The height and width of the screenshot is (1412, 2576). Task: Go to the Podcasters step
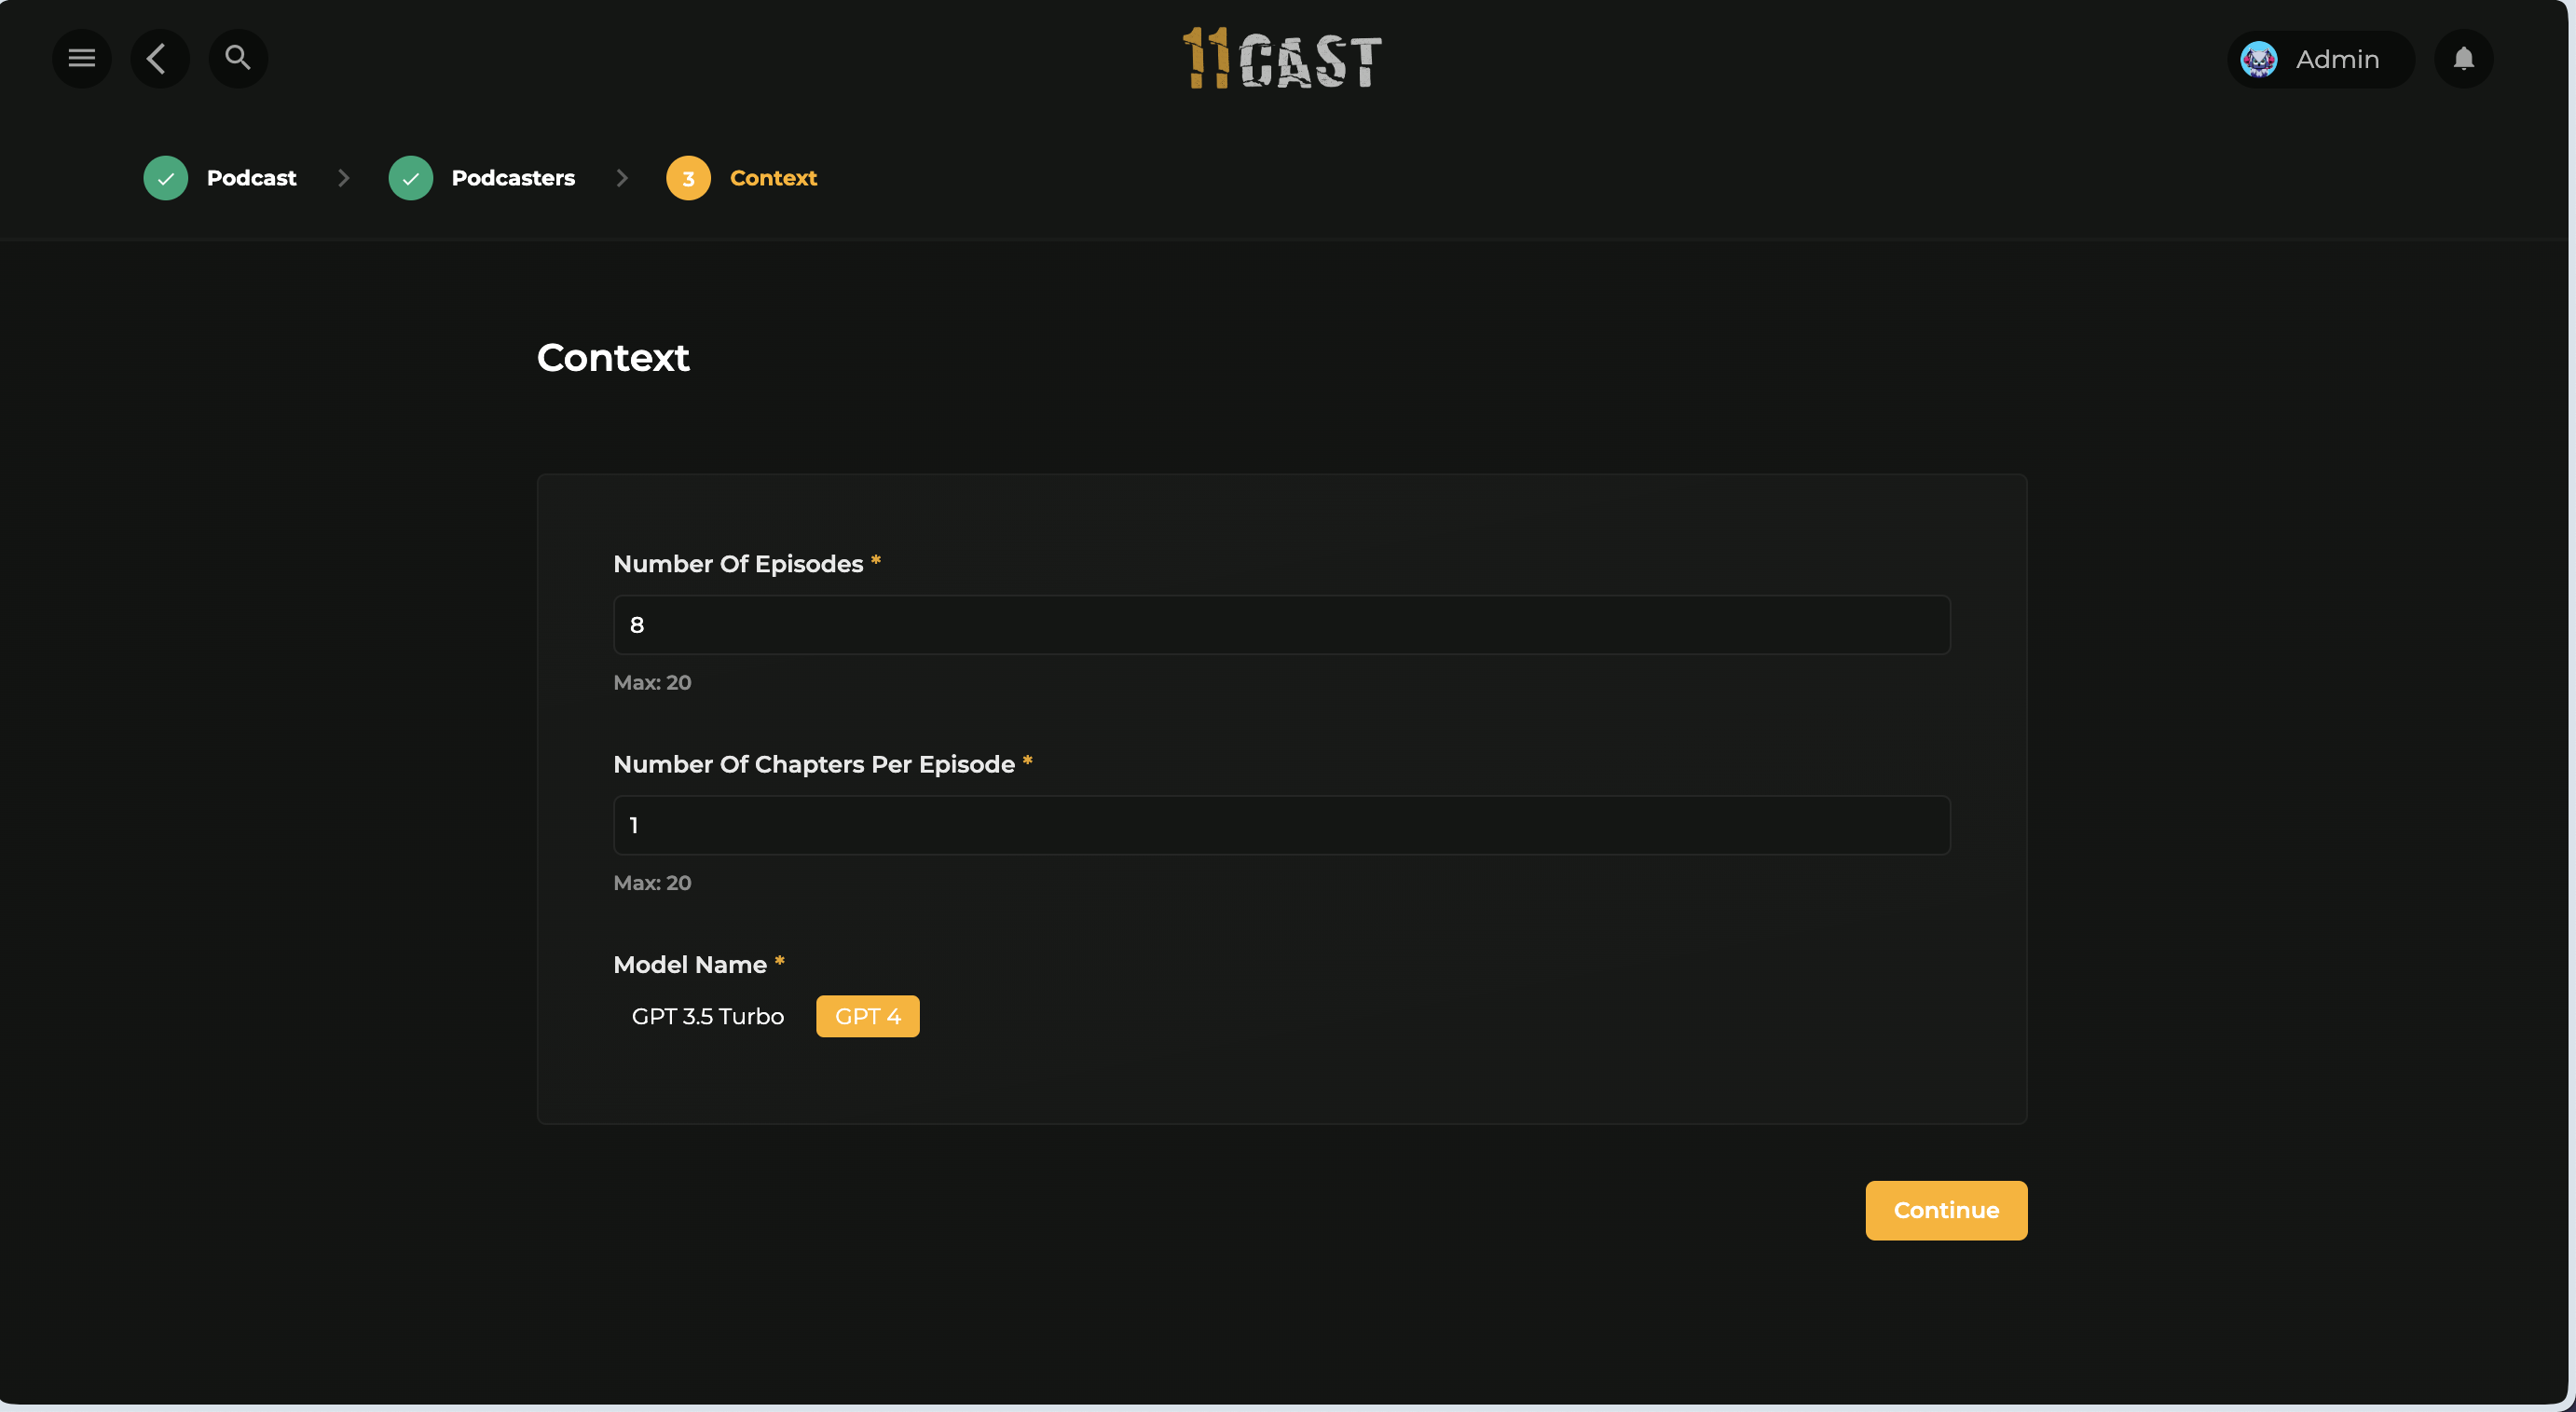[513, 178]
